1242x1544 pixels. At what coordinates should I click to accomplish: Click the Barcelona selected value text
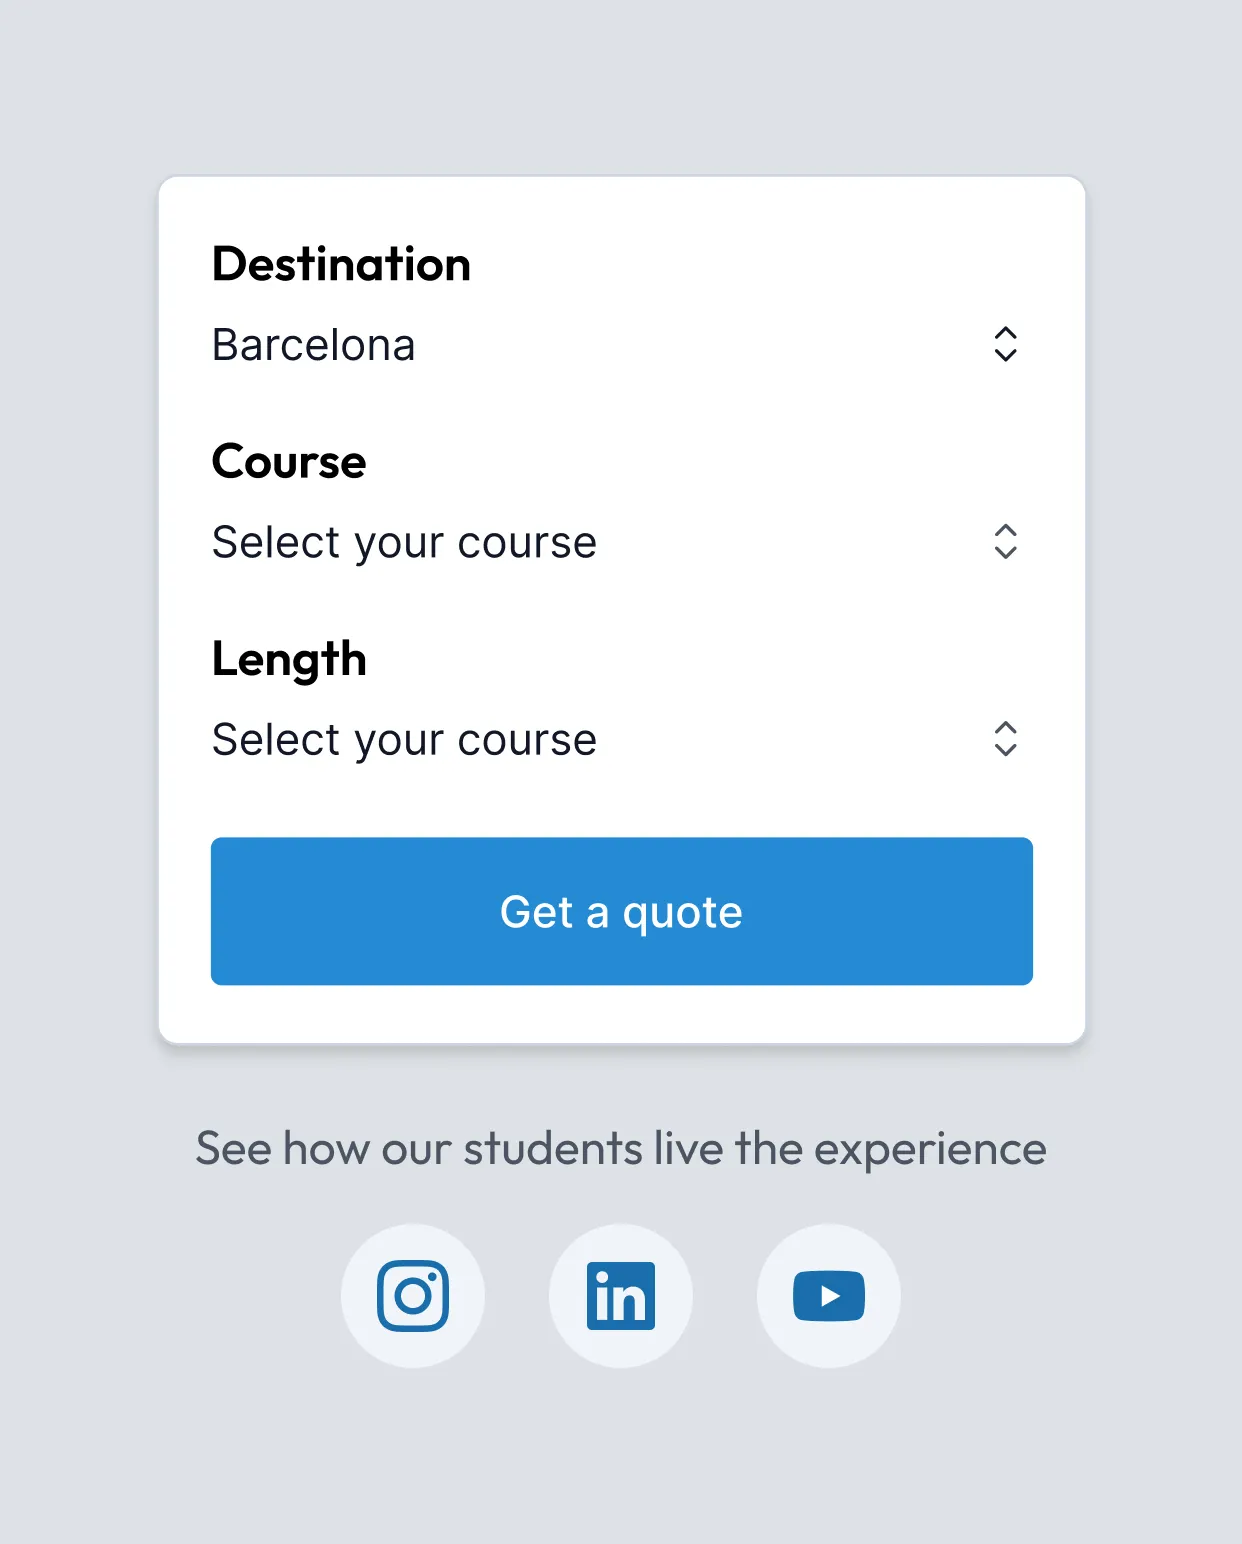tap(313, 345)
